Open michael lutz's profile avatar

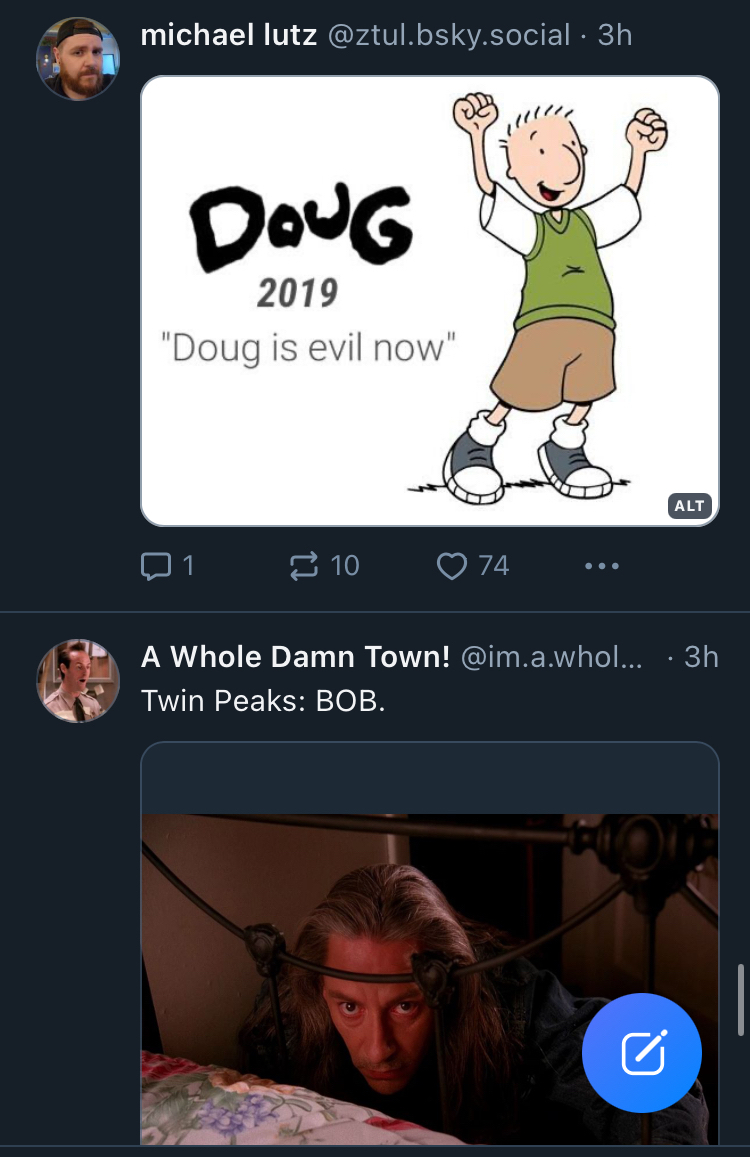[x=78, y=59]
